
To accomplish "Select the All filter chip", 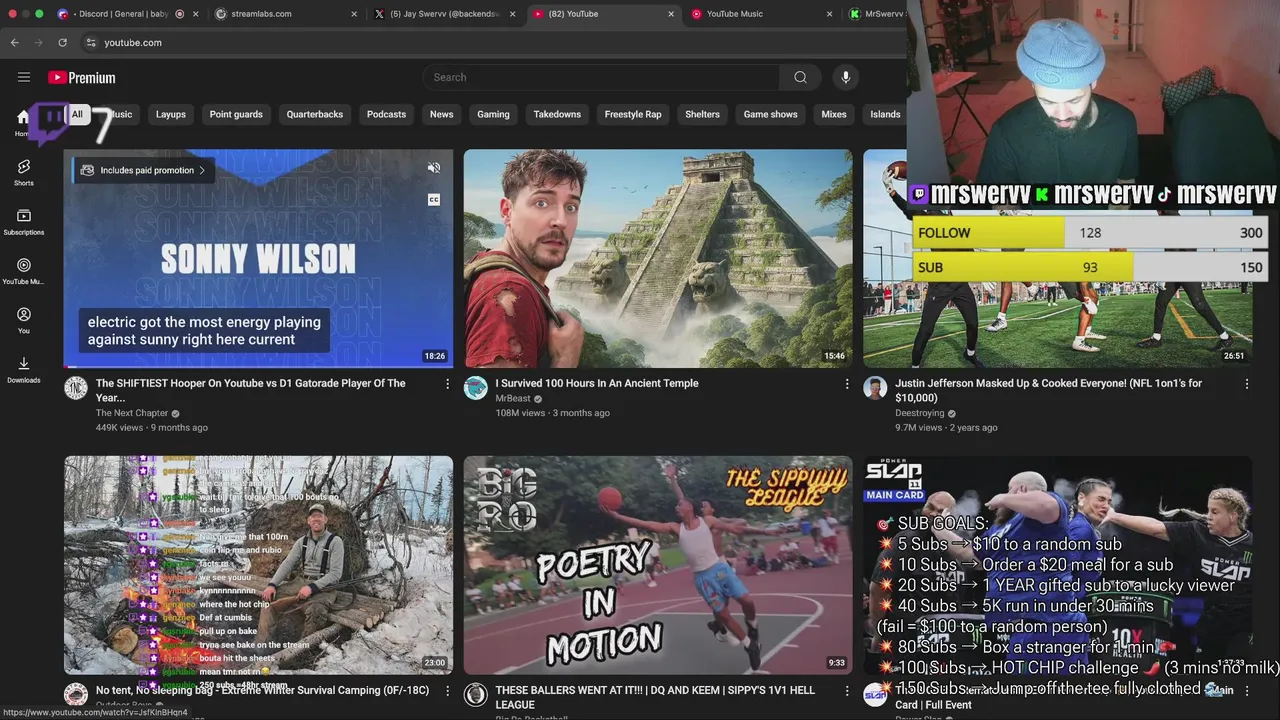I will (77, 114).
